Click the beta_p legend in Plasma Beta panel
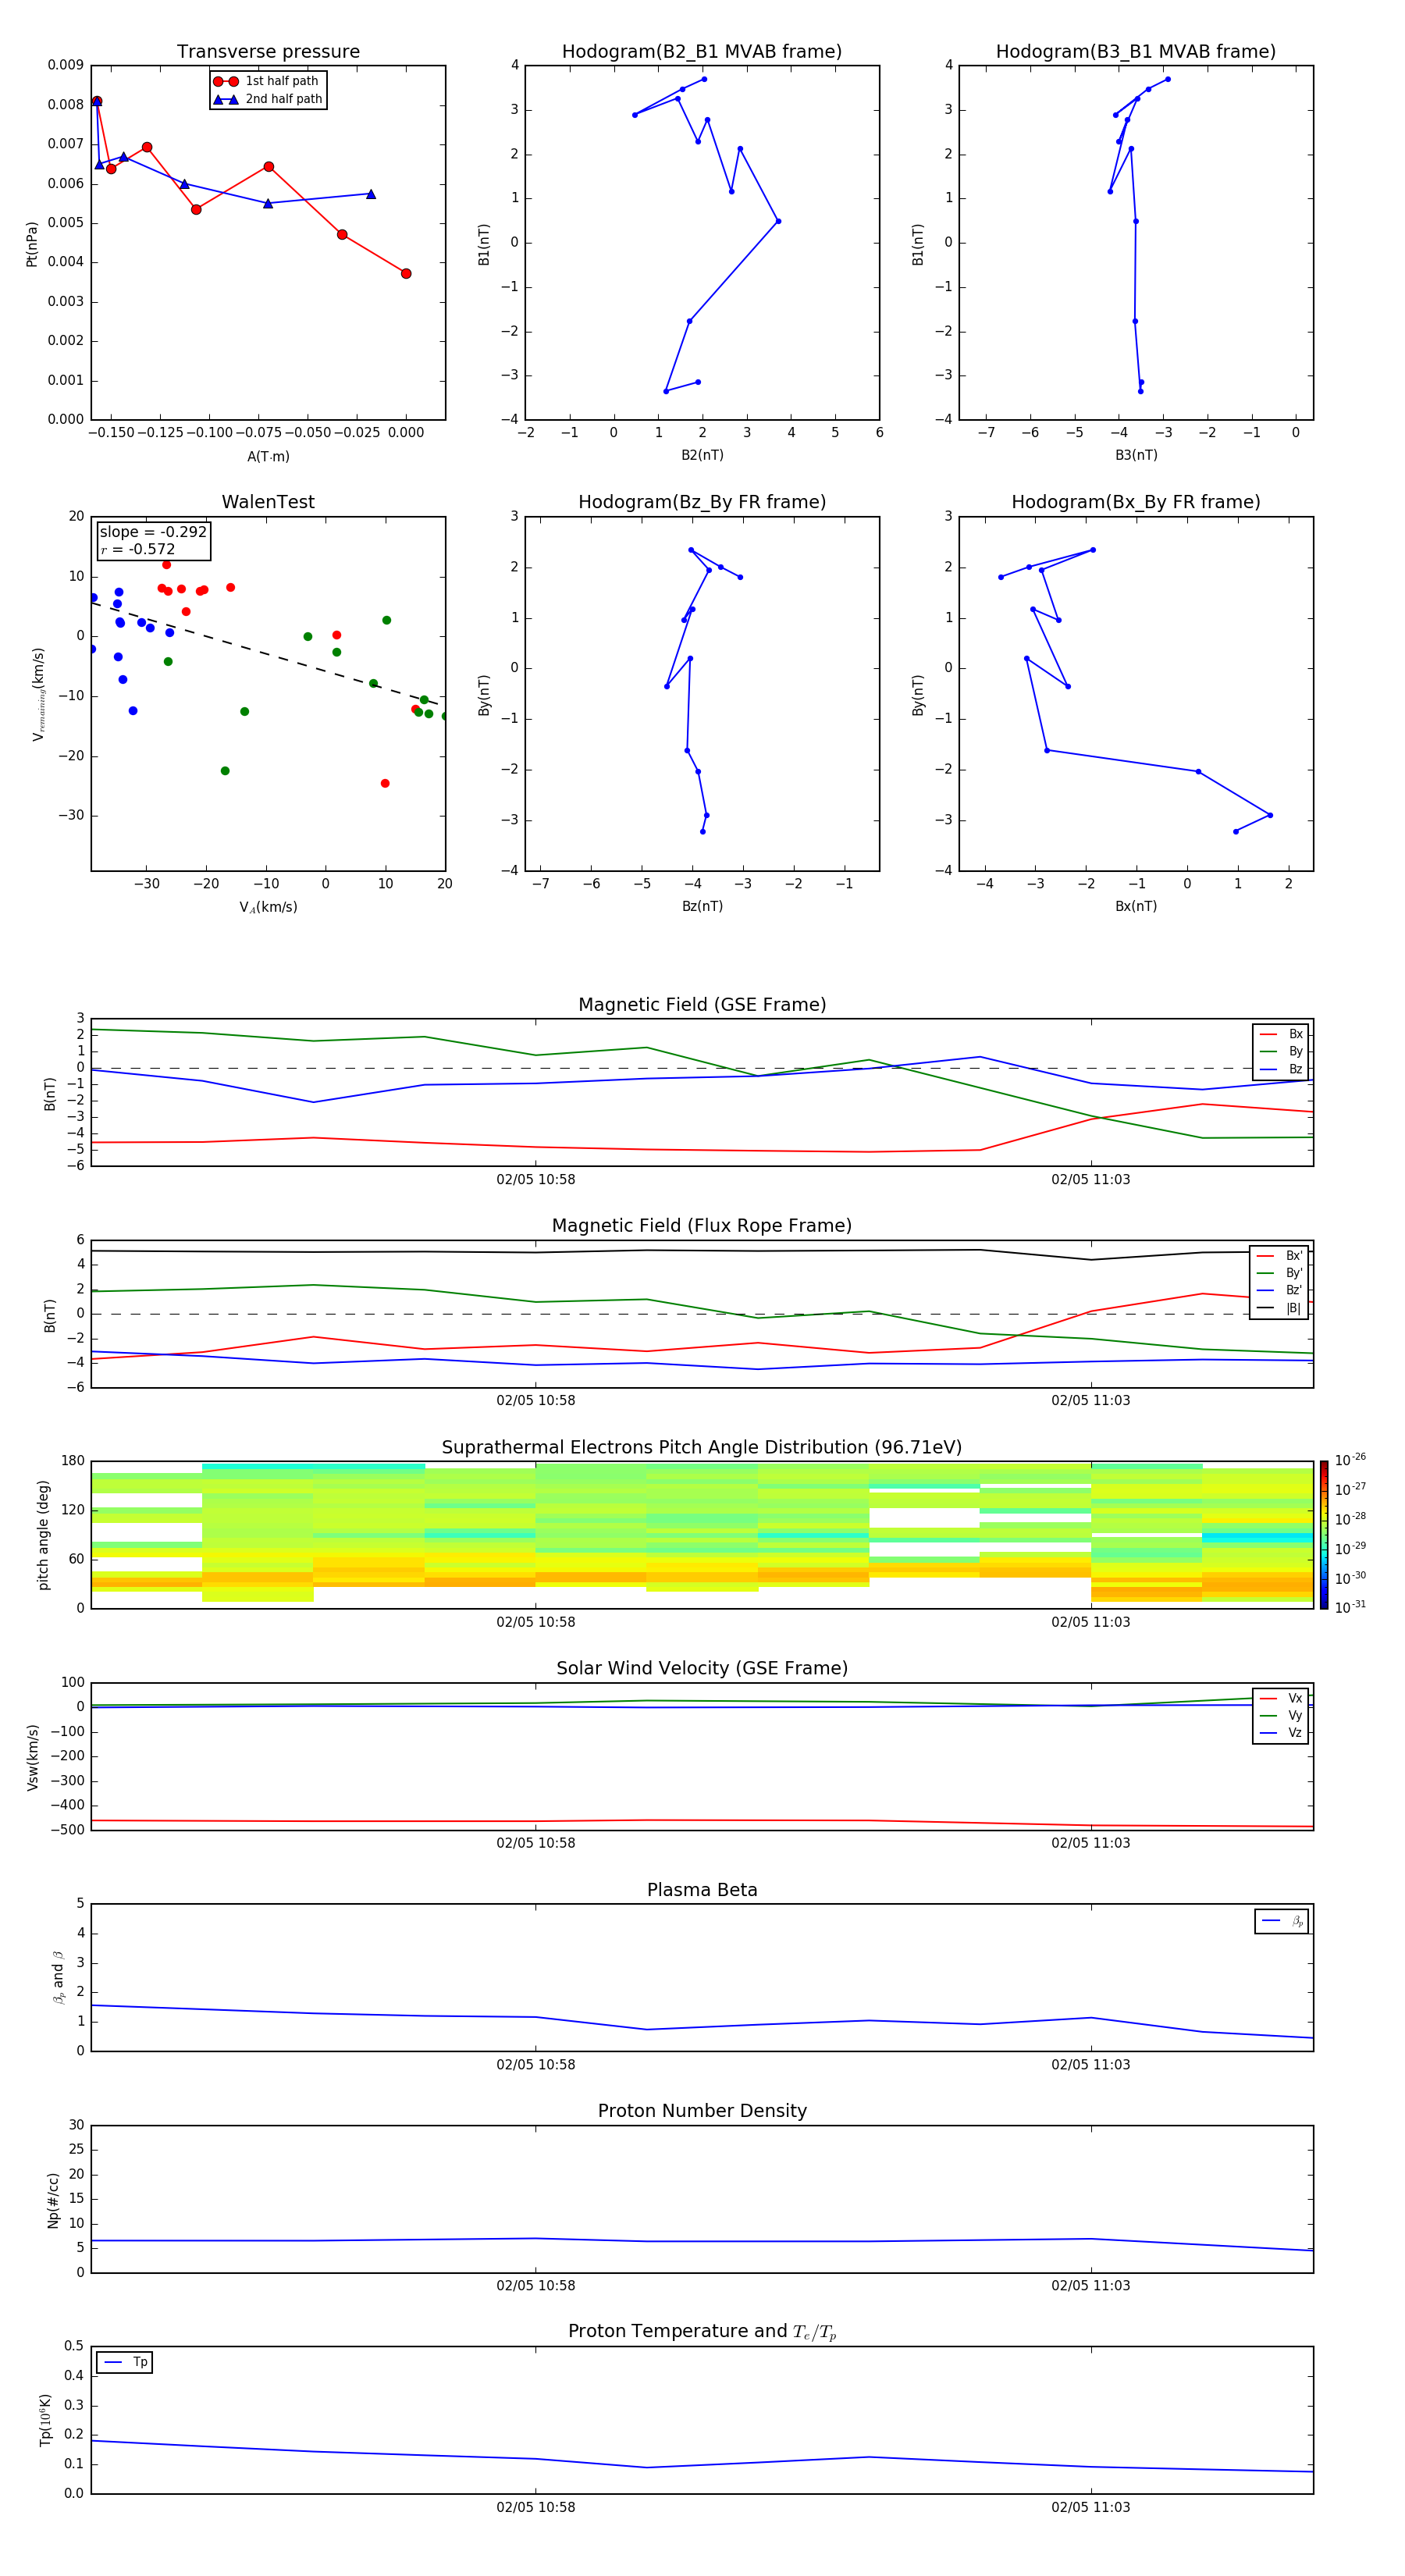This screenshot has width=1405, height=2576. [x=1282, y=1921]
